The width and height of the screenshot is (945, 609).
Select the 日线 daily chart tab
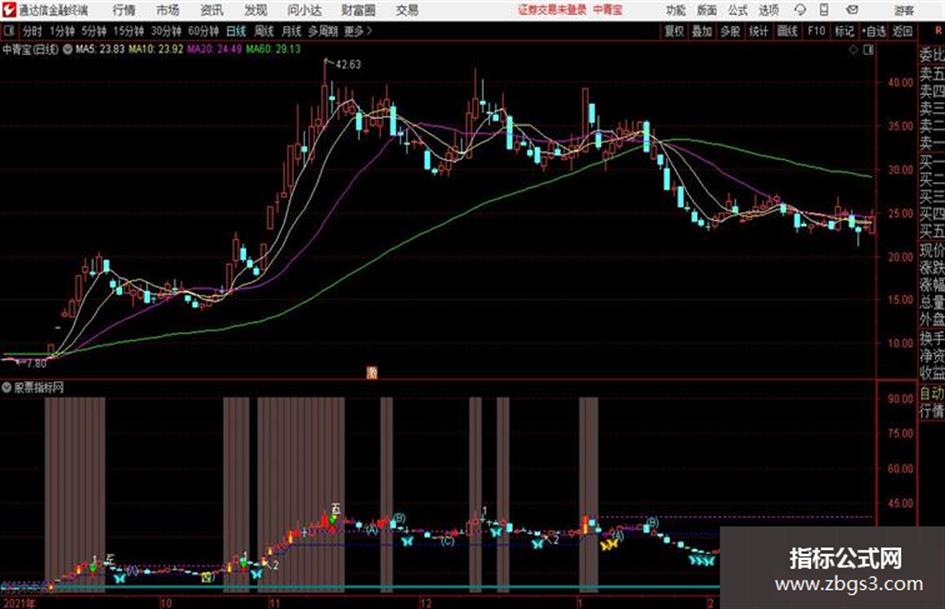tap(236, 31)
